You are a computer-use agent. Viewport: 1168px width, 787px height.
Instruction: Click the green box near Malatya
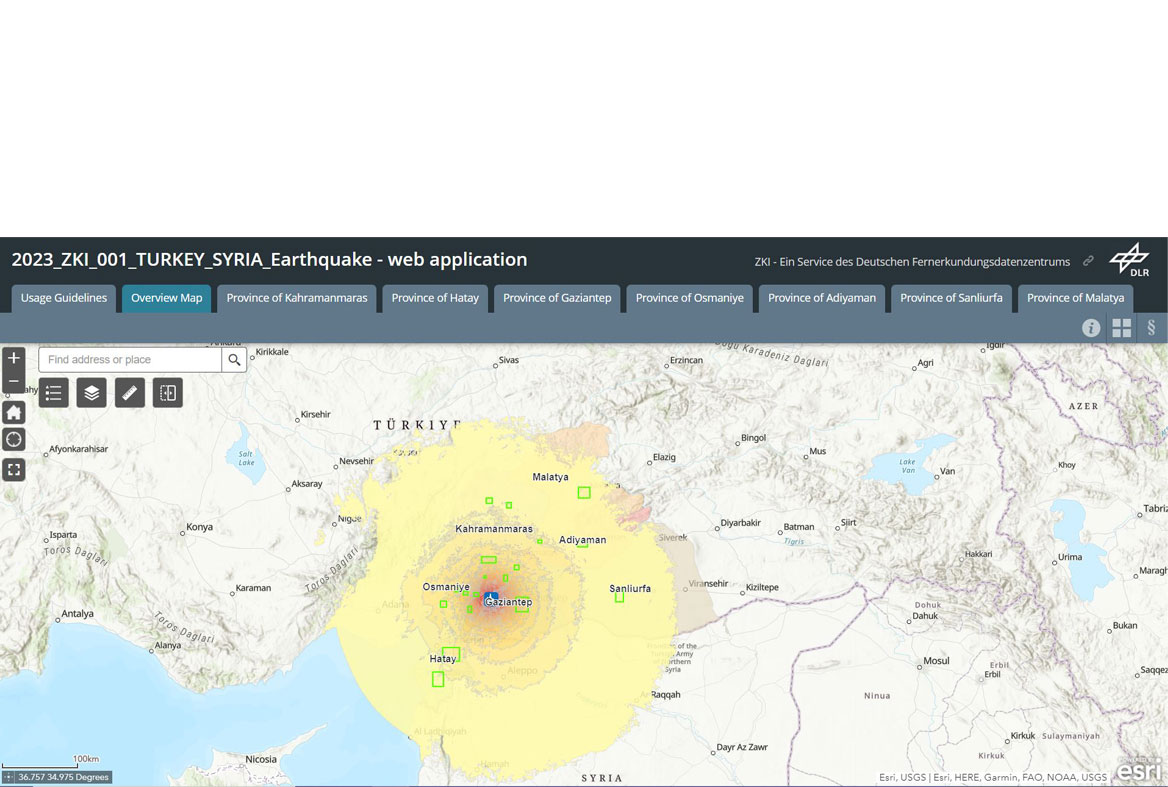pyautogui.click(x=584, y=492)
